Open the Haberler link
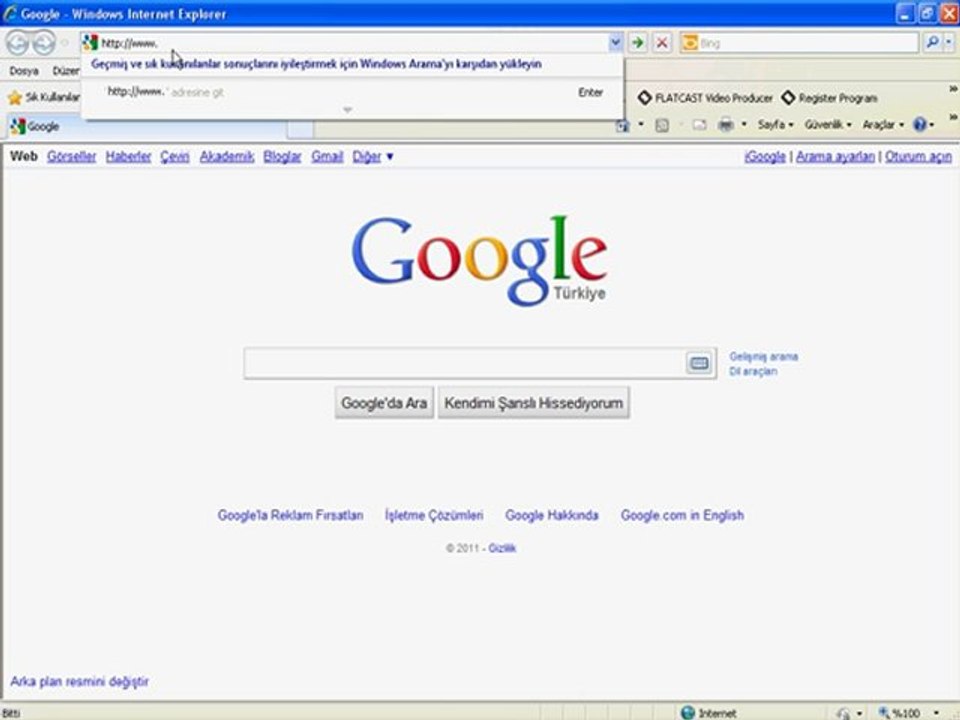The image size is (960, 720). pyautogui.click(x=128, y=157)
